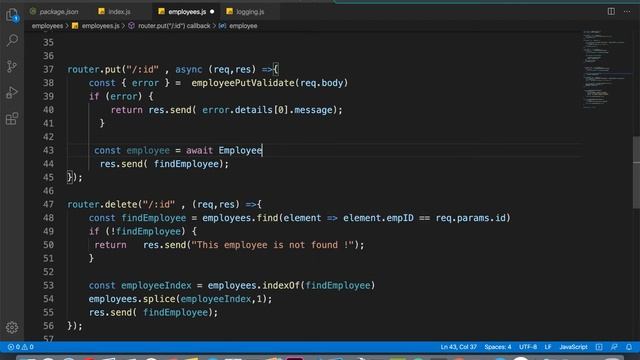Open the Source Control view icon

[12, 66]
